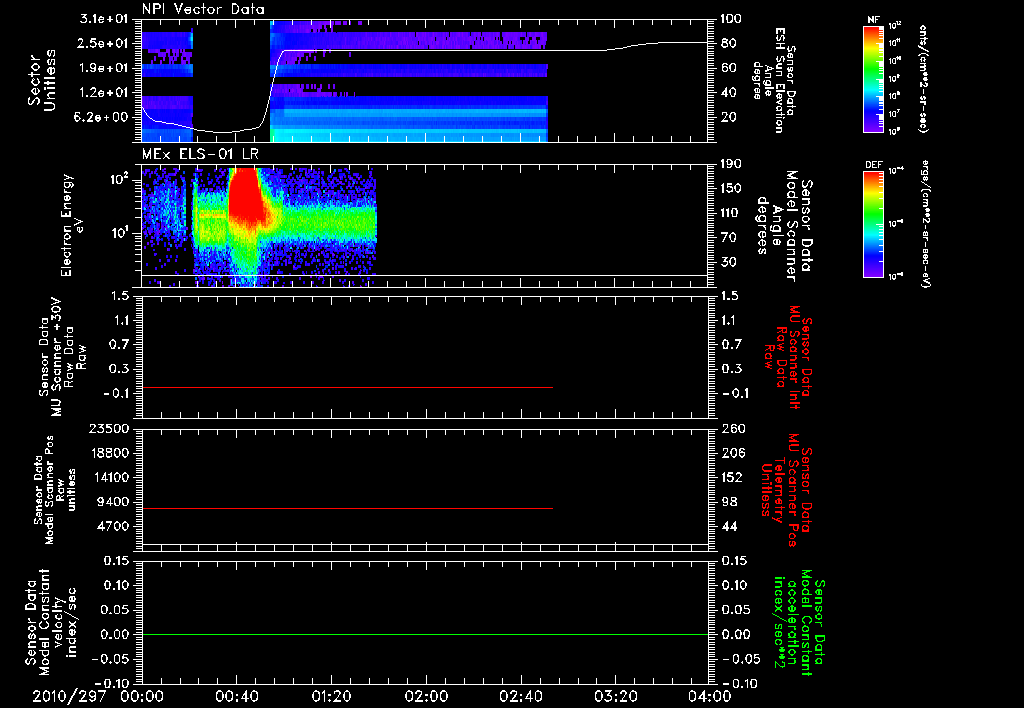Select the 'MEx ELS-01 LR' panel title
The height and width of the screenshot is (708, 1024).
[200, 154]
